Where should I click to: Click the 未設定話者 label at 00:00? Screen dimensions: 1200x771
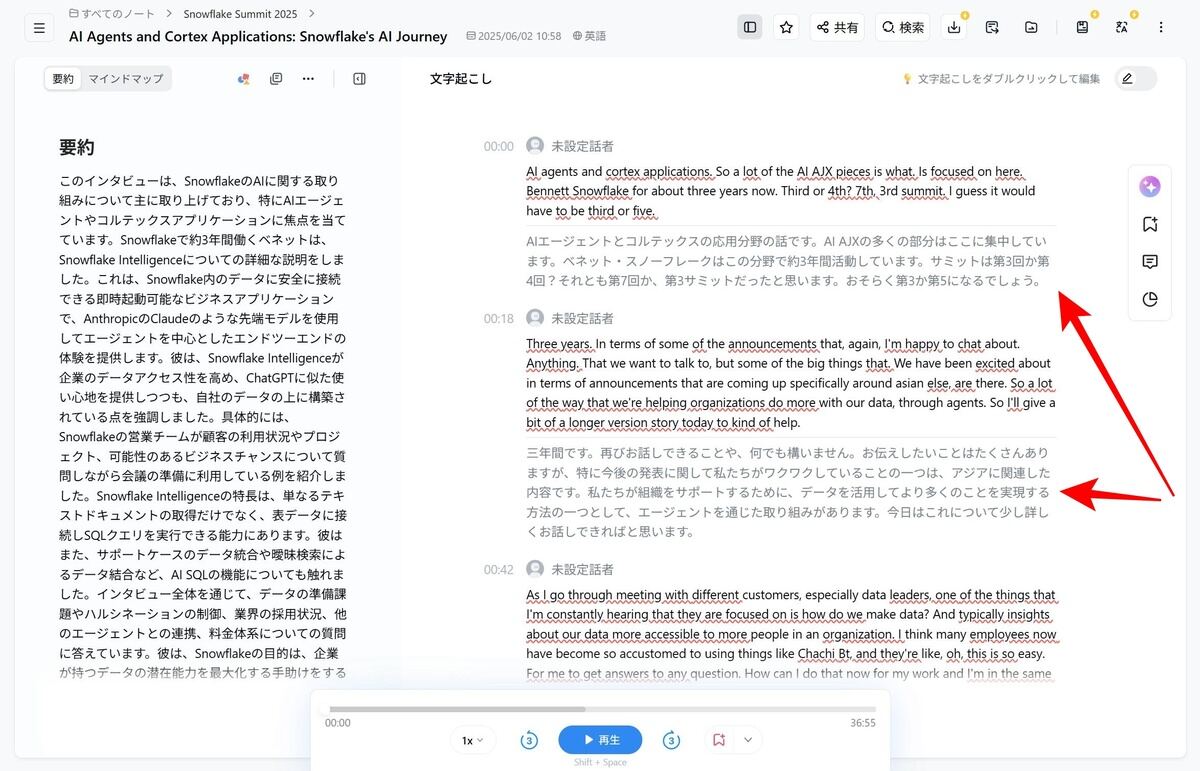click(583, 146)
